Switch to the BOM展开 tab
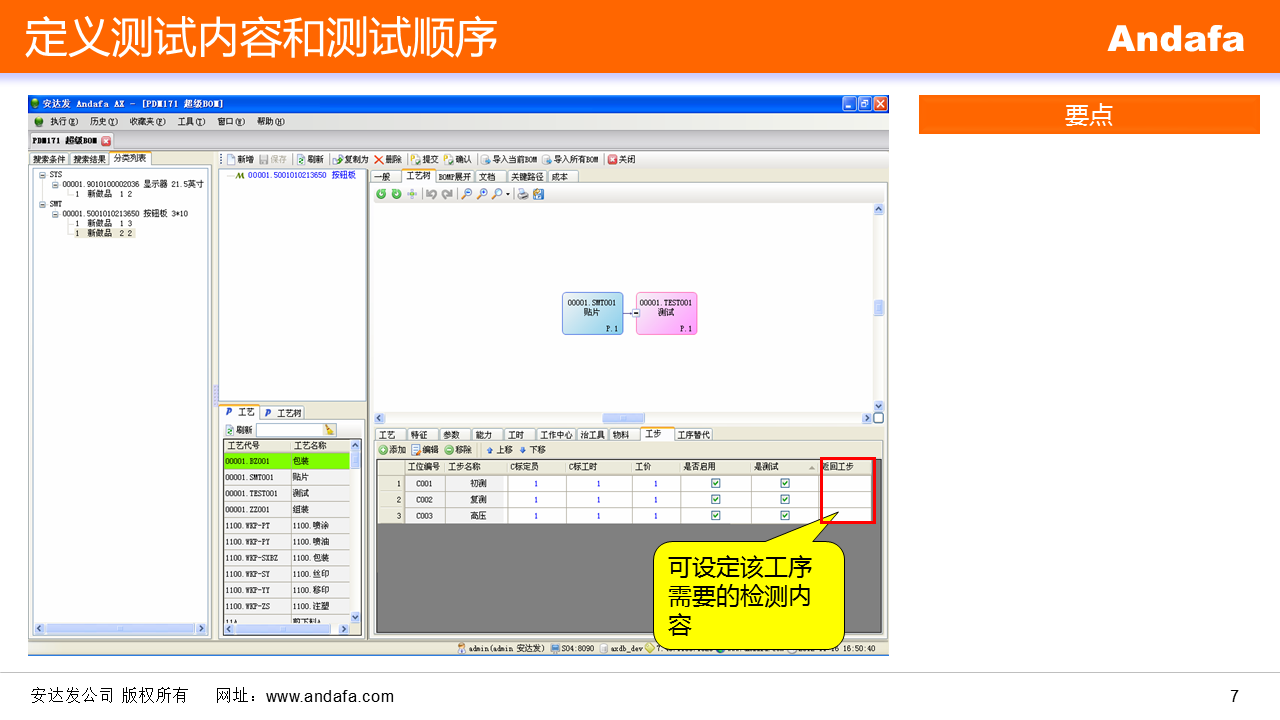 454,177
